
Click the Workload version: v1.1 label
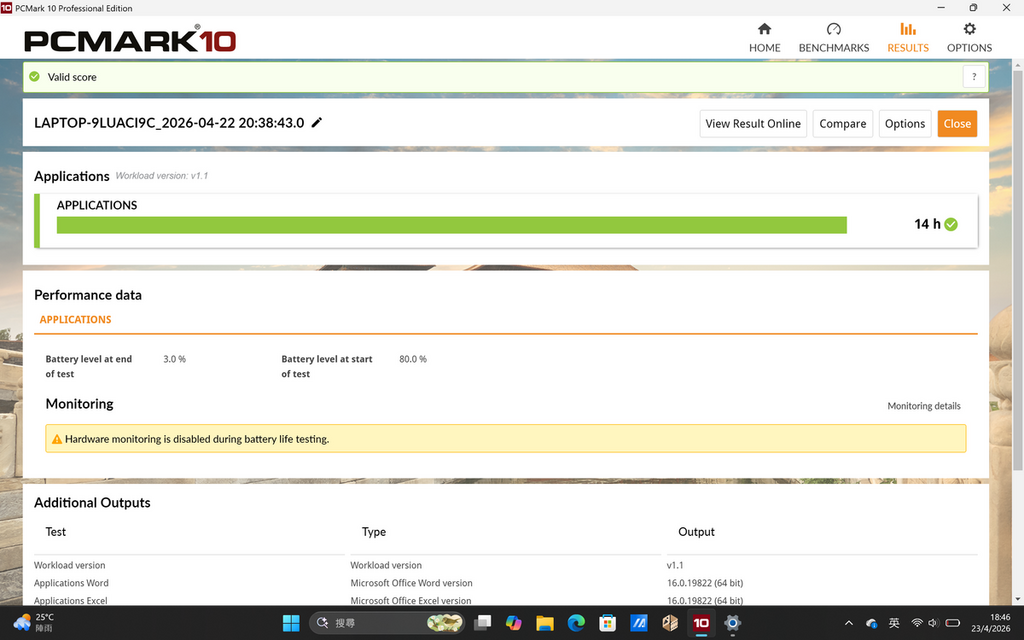click(x=161, y=176)
